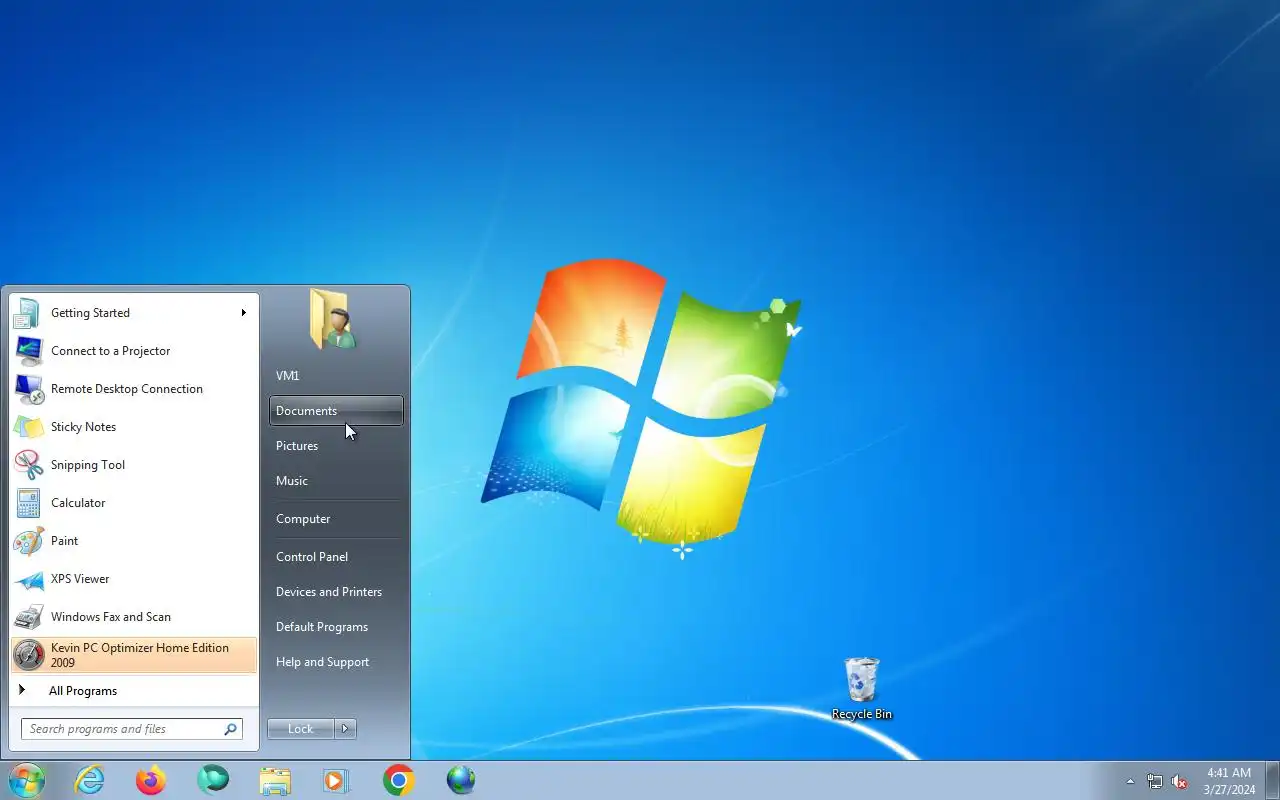The width and height of the screenshot is (1280, 800).
Task: Launch Remote Desktop Connection via its icon
Action: coord(28,389)
